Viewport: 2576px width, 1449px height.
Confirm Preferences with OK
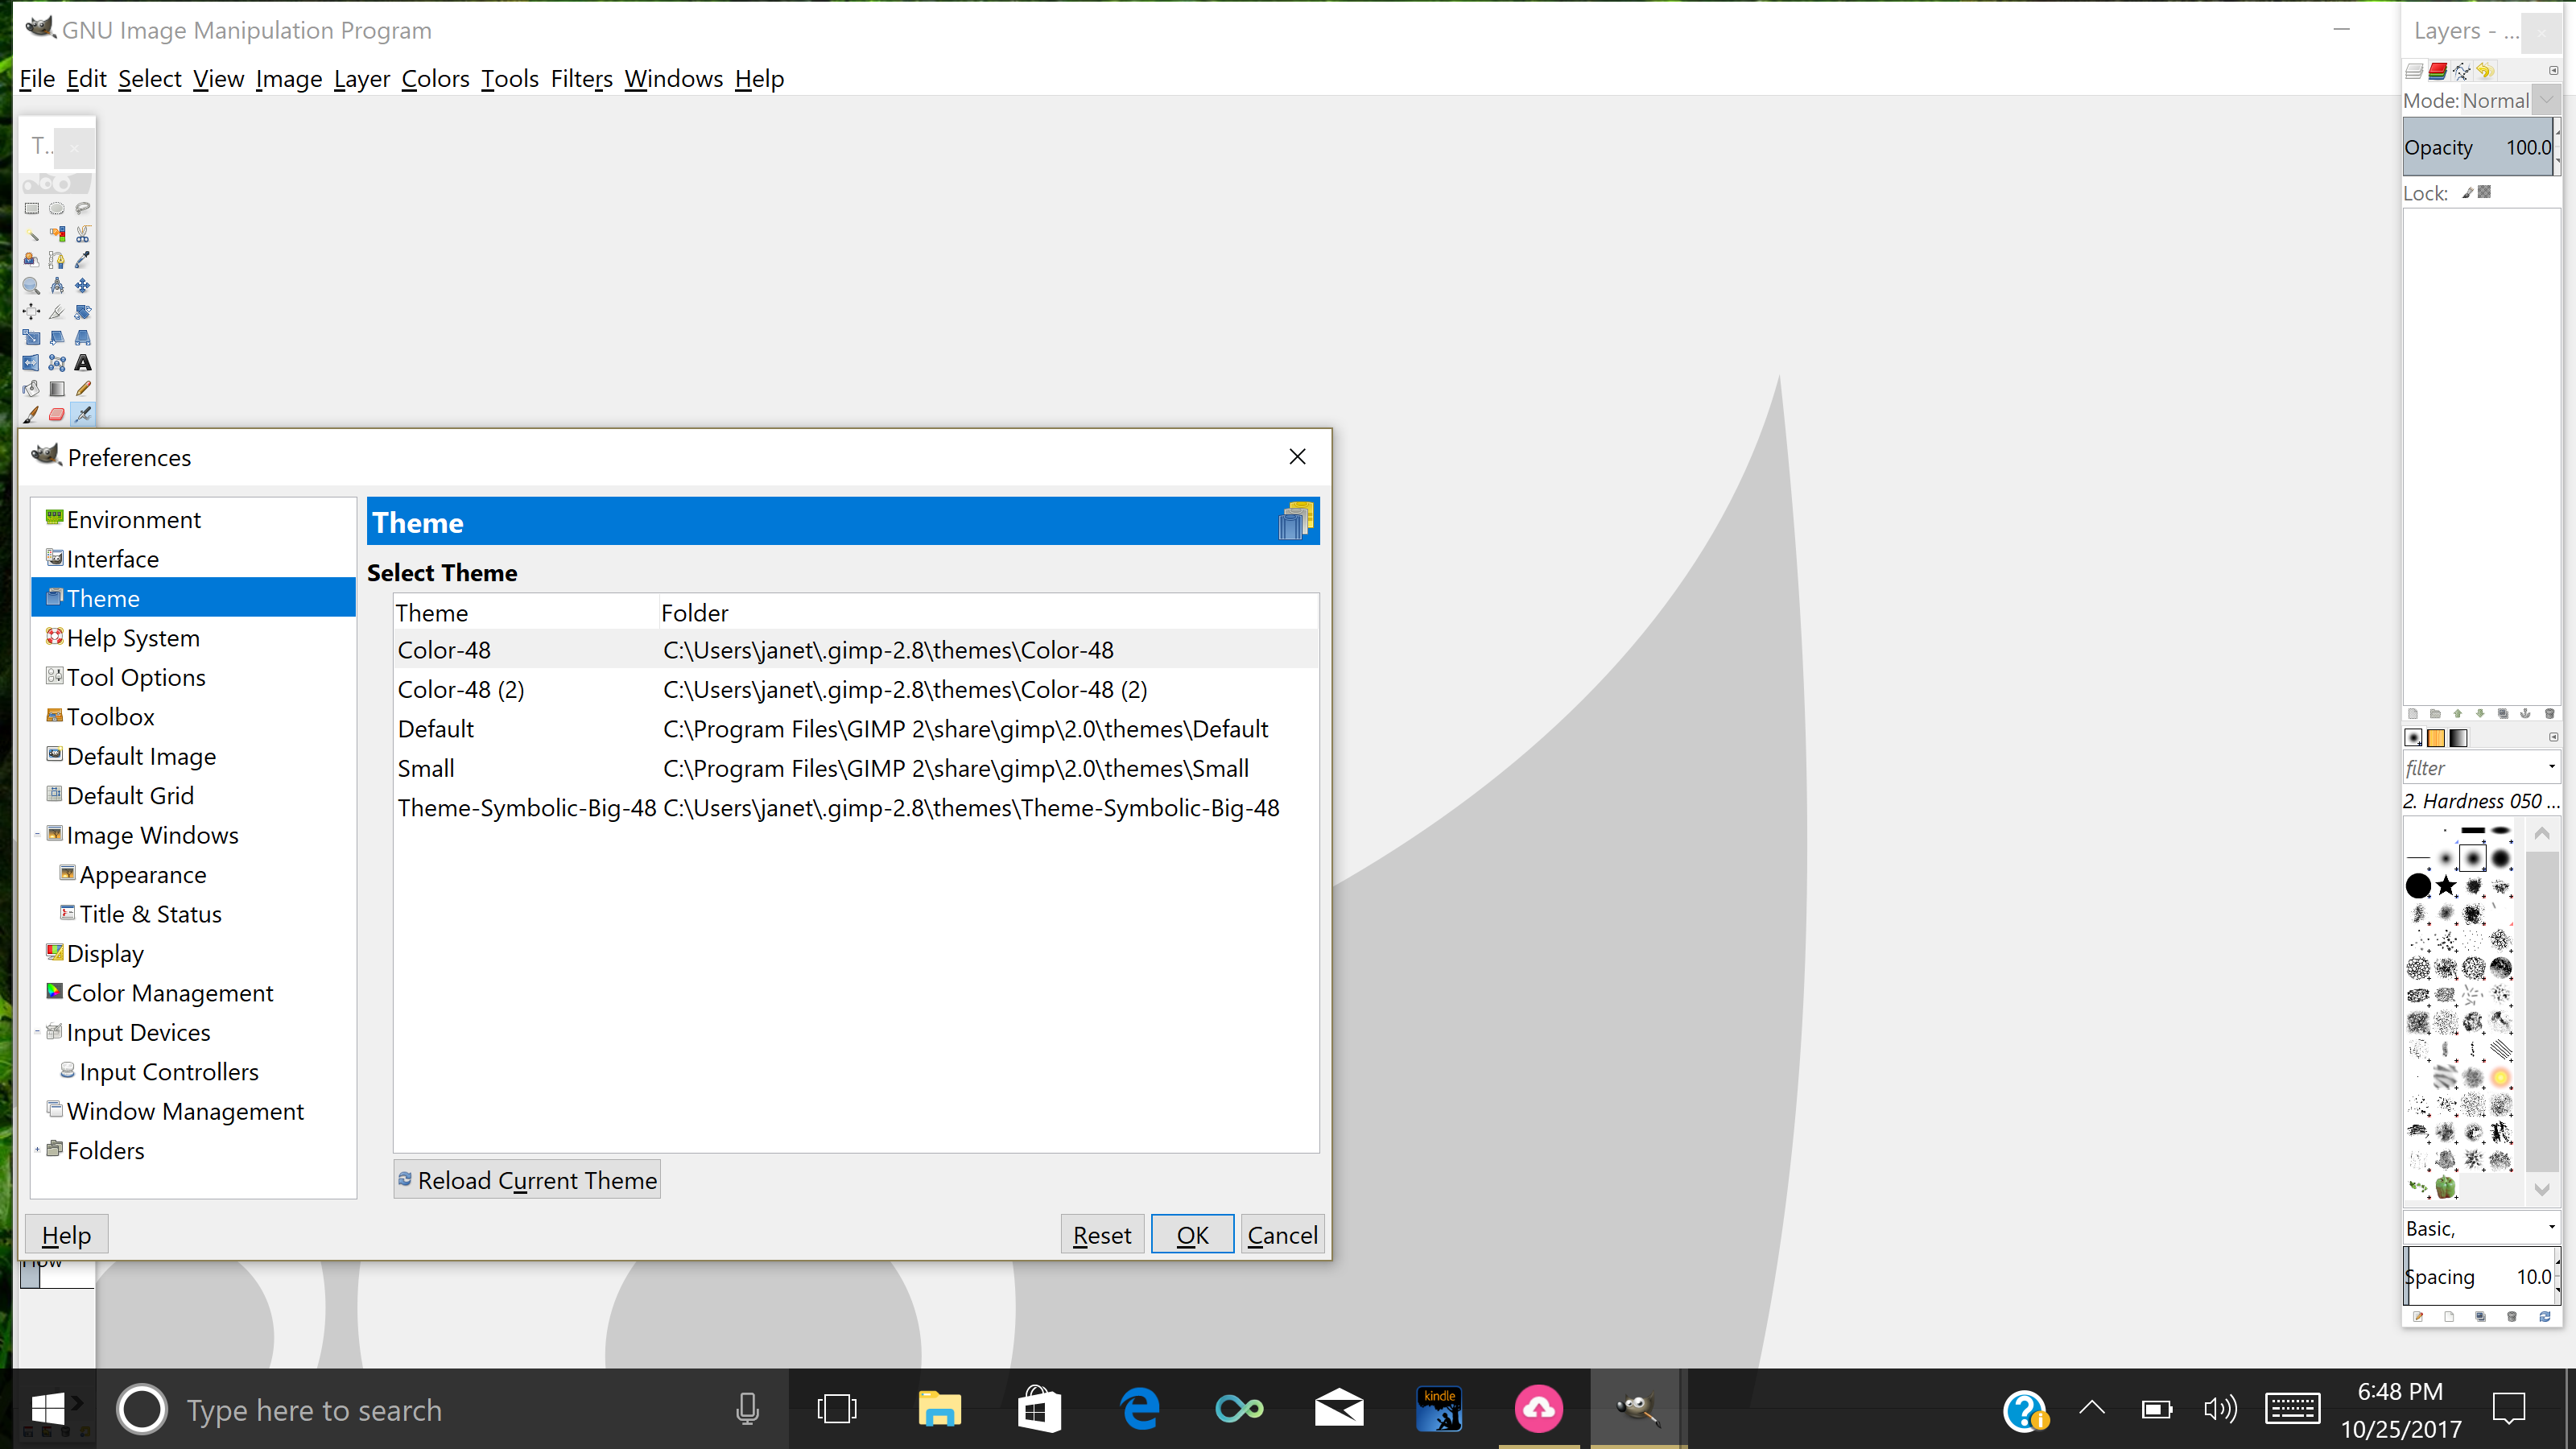tap(1192, 1235)
